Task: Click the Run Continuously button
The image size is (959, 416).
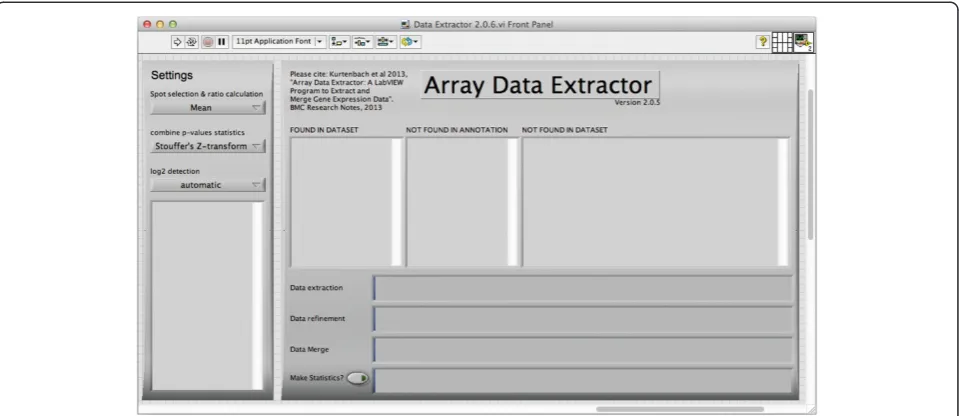Action: pos(191,42)
